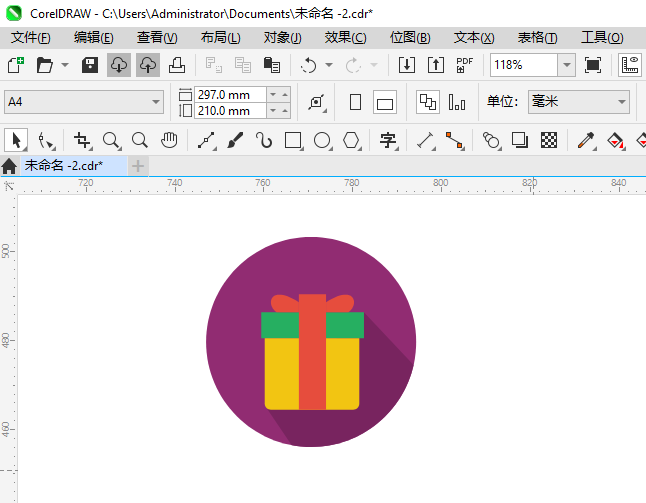646x503 pixels.
Task: Paste from clipboard
Action: pos(272,65)
